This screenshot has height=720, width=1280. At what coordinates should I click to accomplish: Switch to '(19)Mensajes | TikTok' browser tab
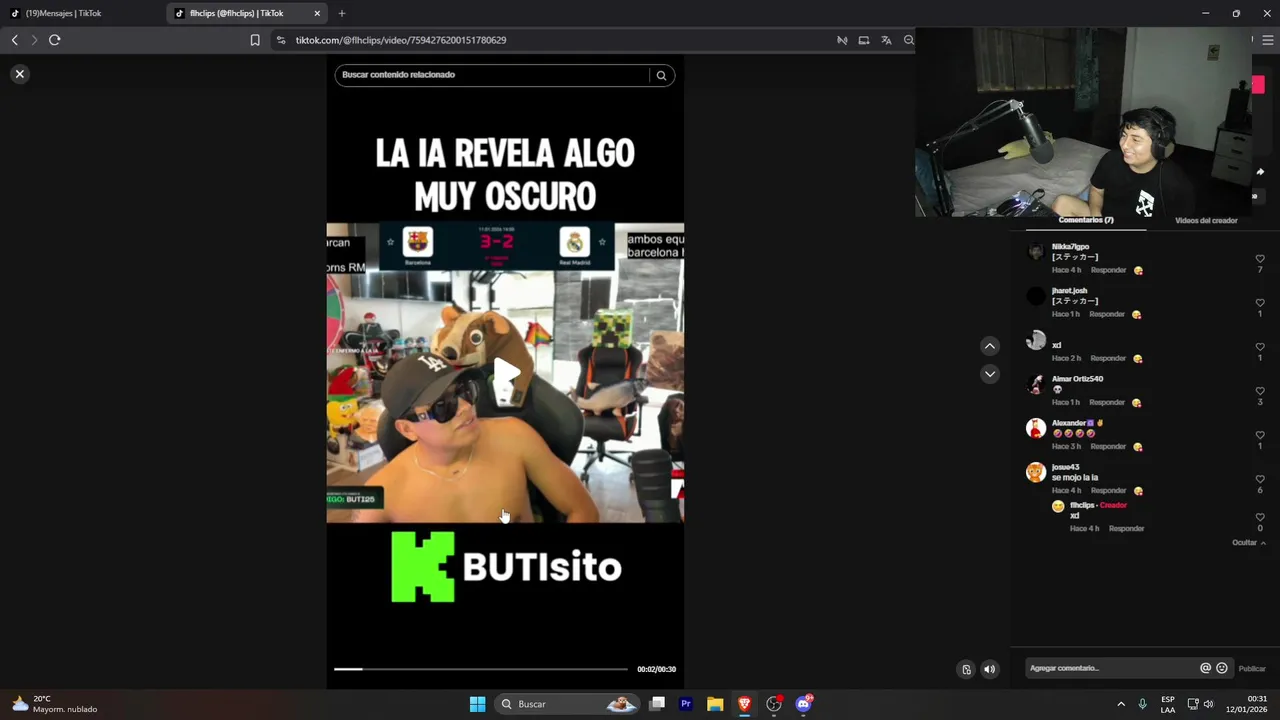point(80,13)
